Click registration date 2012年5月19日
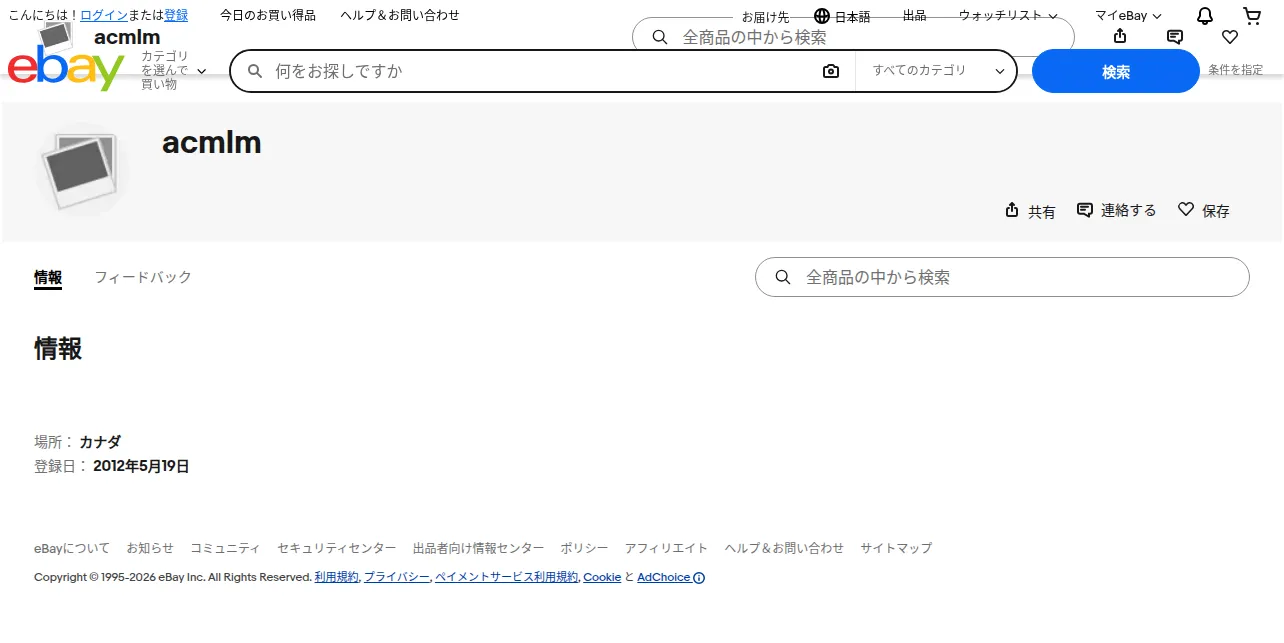This screenshot has width=1284, height=643. pos(141,466)
